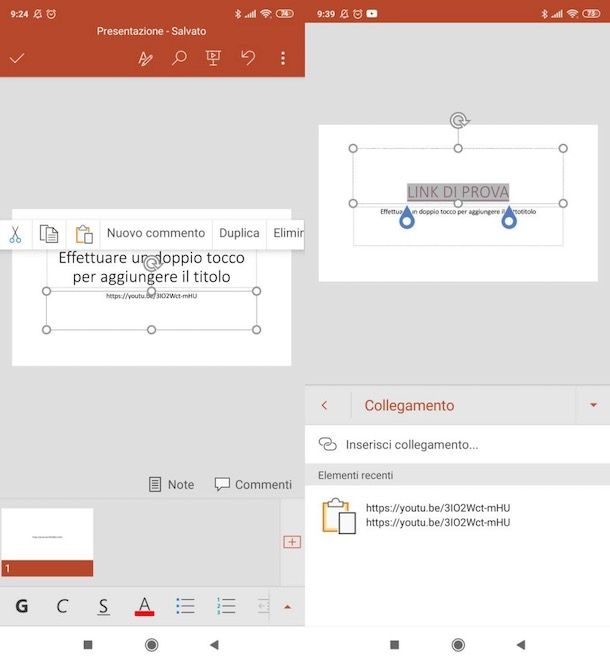Apply the red font color
This screenshot has height=661, width=610.
tap(144, 607)
